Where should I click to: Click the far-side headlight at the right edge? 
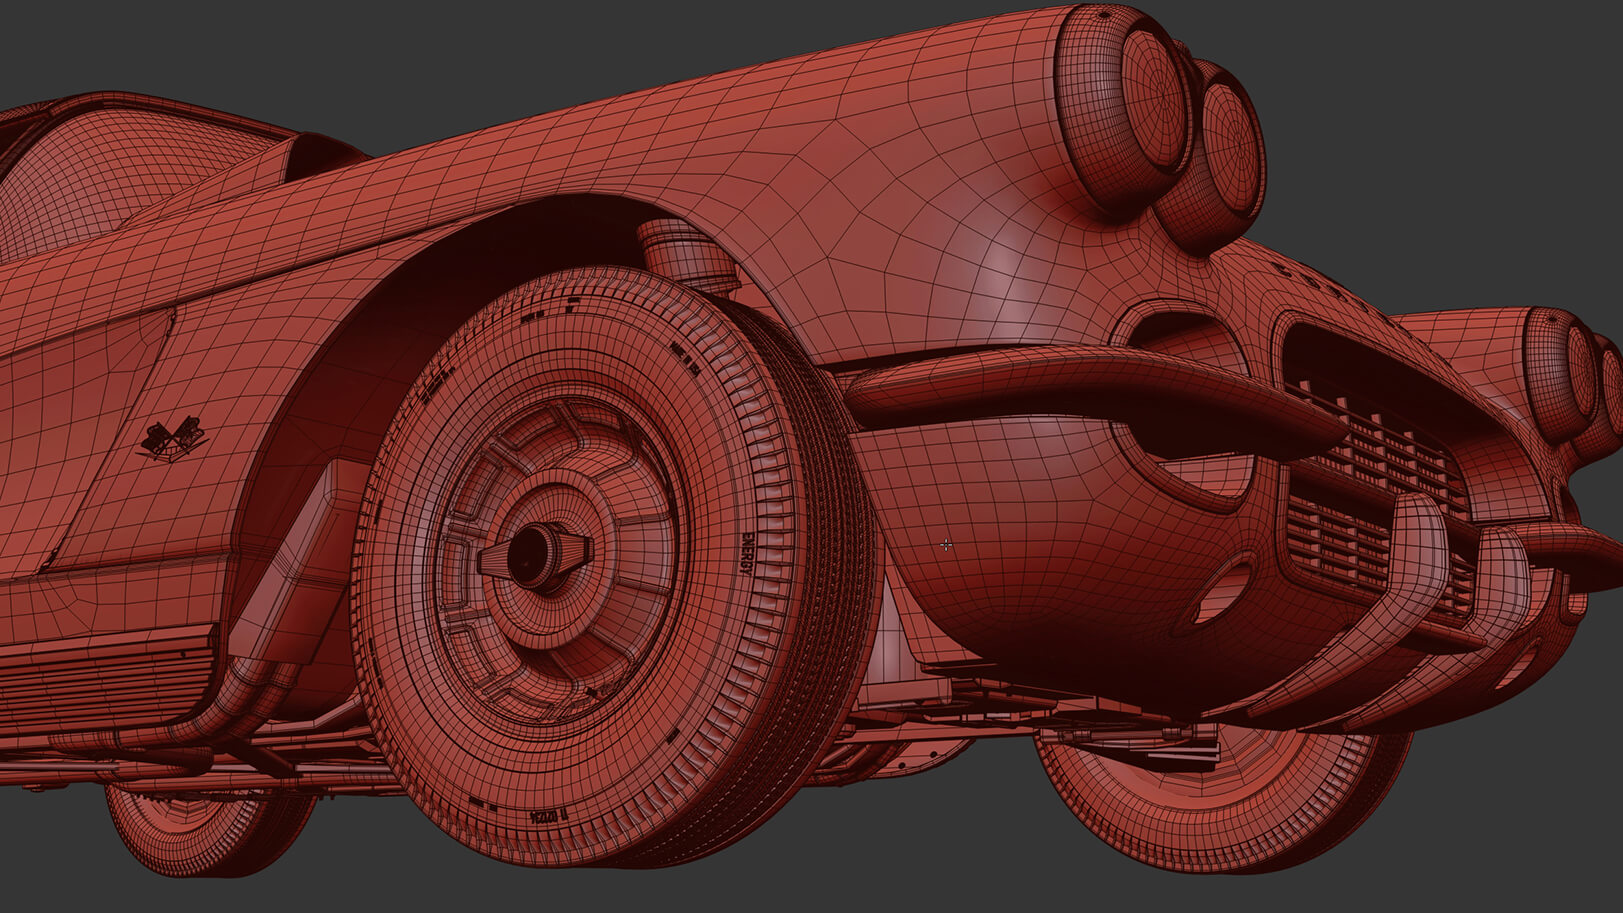pos(1565,372)
